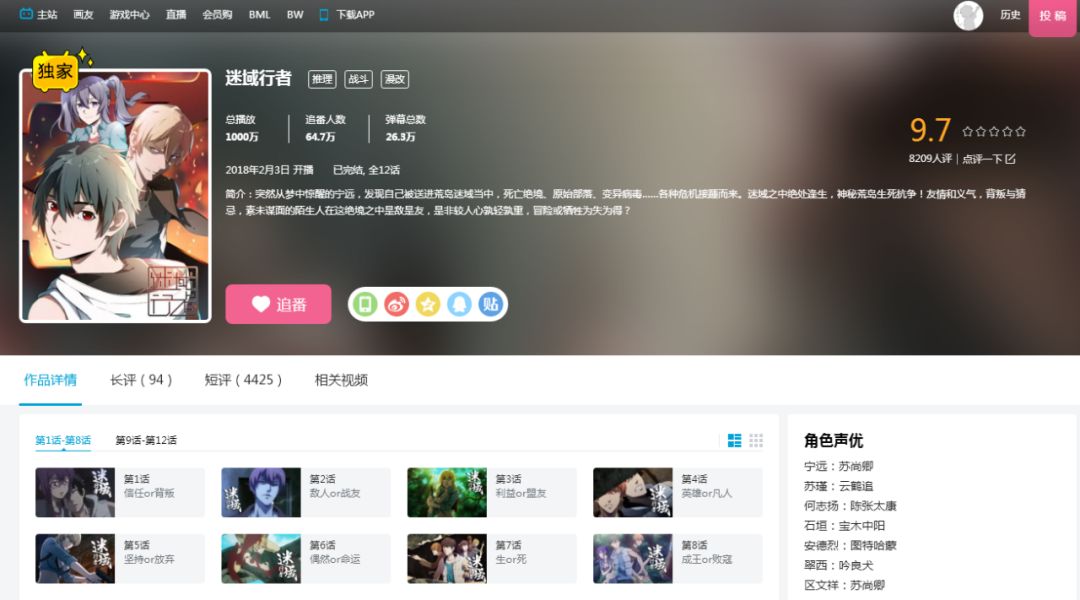This screenshot has width=1080, height=600.
Task: Open episode 第7话 生or死
Action: (x=492, y=559)
